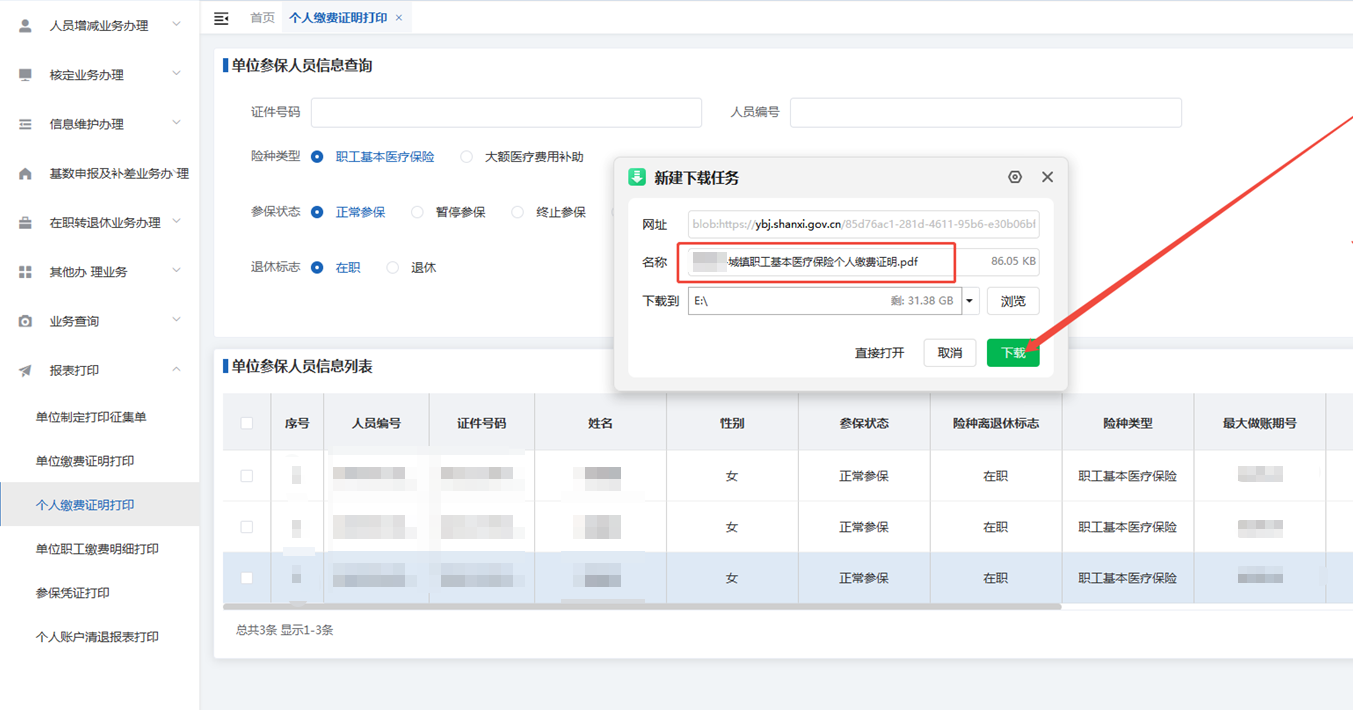Click the camera icon beside 业务查询

coord(26,321)
